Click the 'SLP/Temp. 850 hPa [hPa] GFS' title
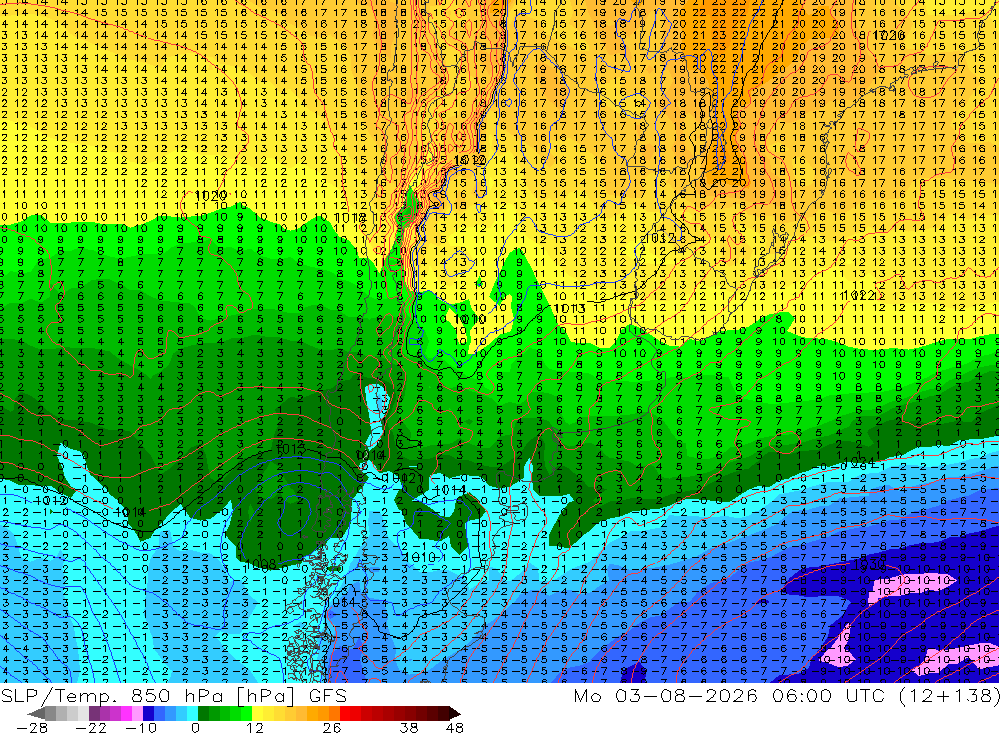 (174, 695)
